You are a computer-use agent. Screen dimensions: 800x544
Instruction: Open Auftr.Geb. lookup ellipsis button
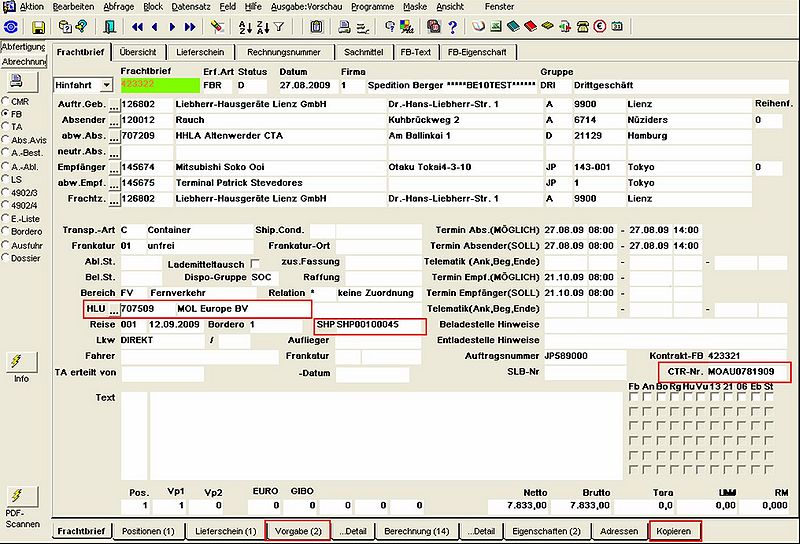[x=114, y=105]
